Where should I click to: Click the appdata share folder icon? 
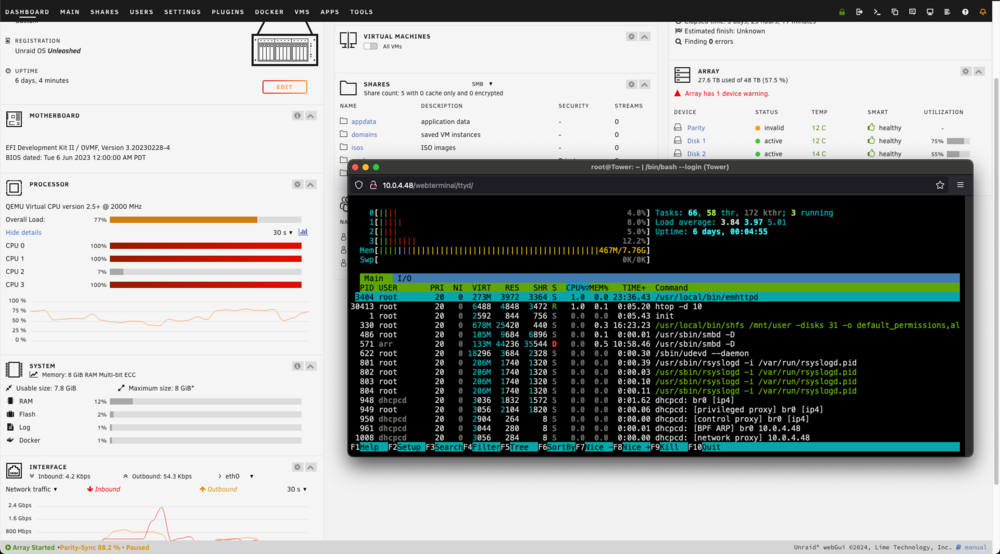[x=344, y=121]
